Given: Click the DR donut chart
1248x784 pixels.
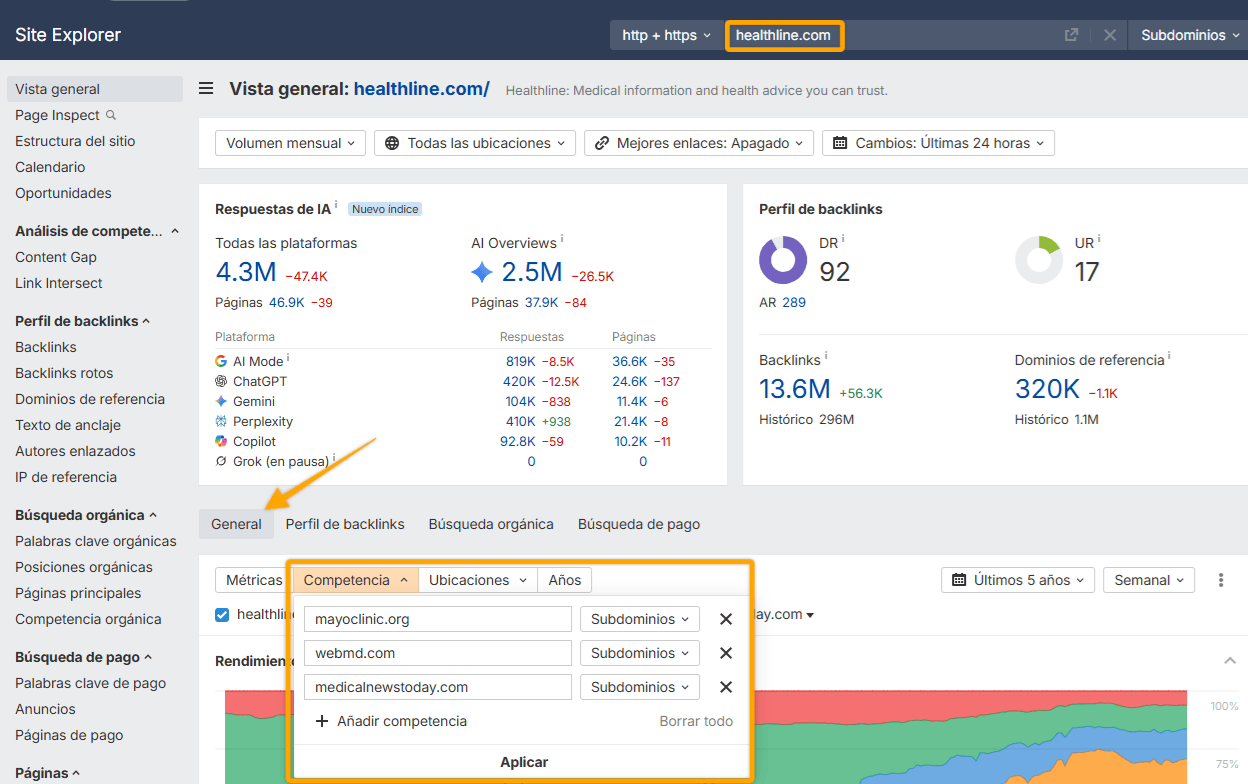Looking at the screenshot, I should point(783,260).
